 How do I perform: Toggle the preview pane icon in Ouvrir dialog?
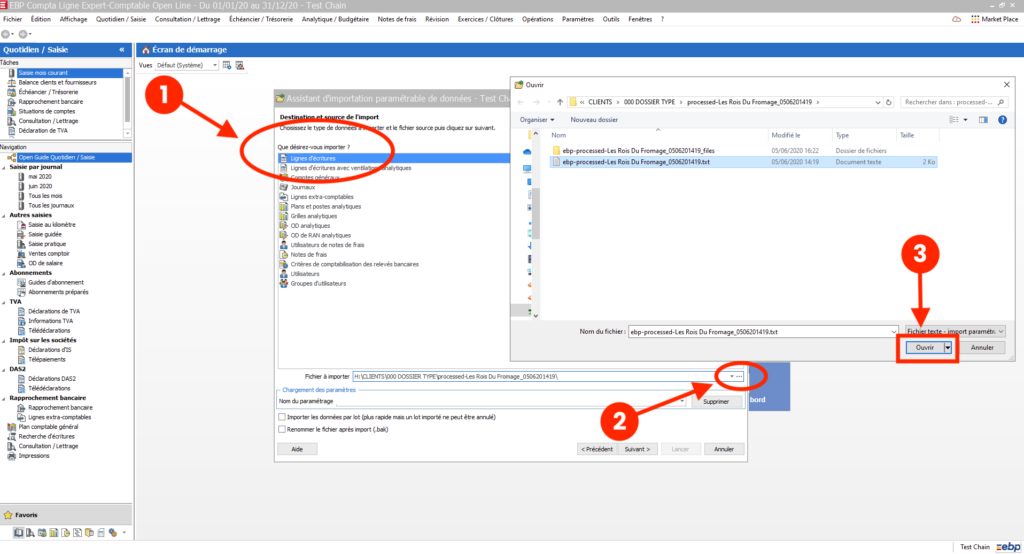983,120
